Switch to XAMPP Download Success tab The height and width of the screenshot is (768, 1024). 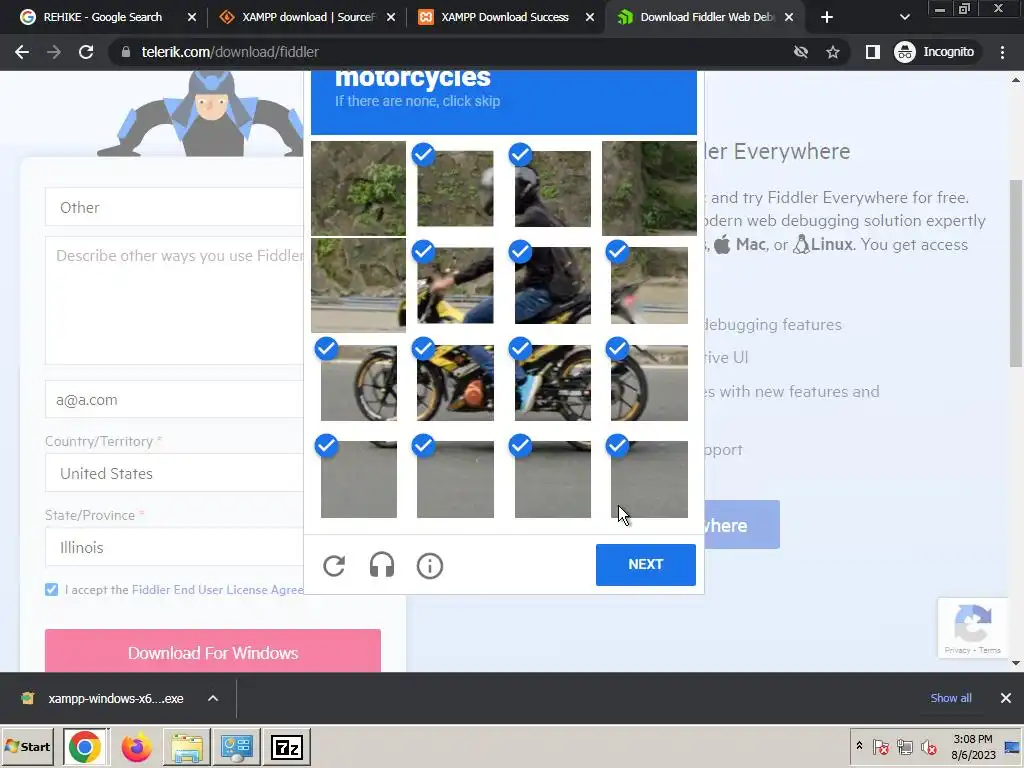505,17
